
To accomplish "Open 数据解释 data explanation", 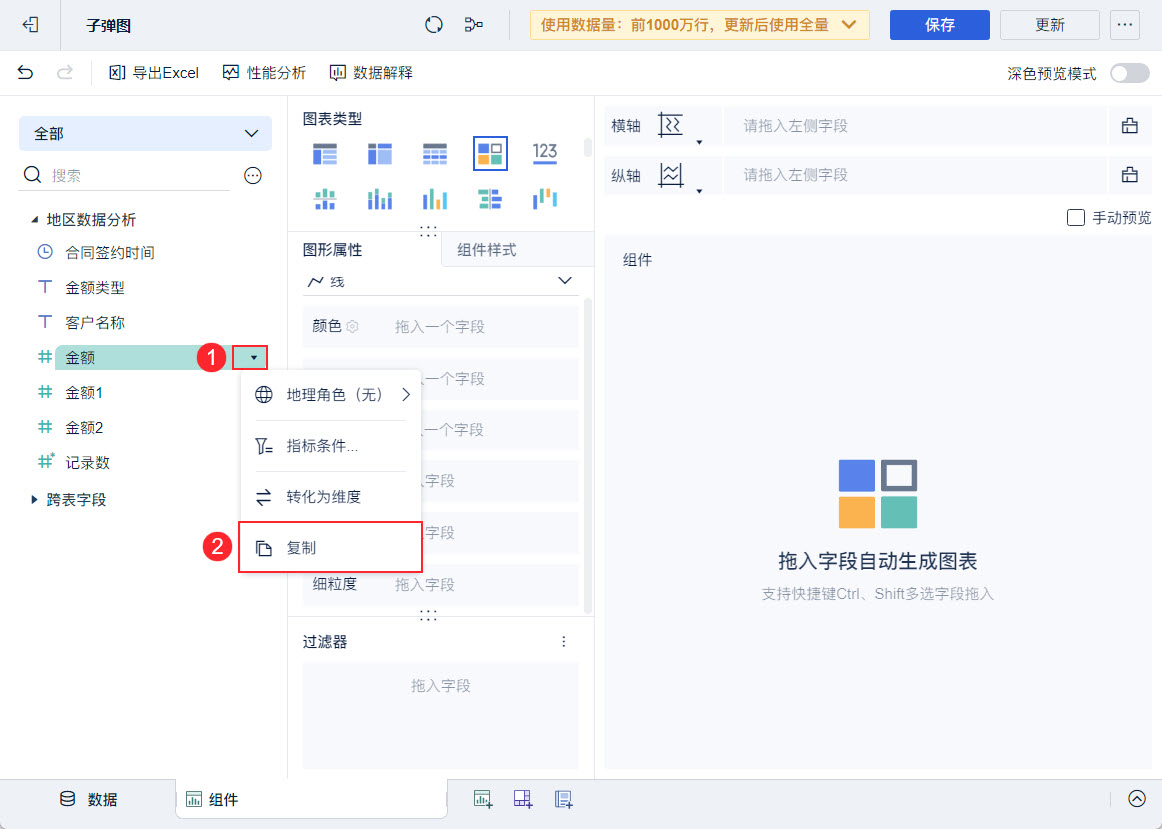I will click(371, 73).
